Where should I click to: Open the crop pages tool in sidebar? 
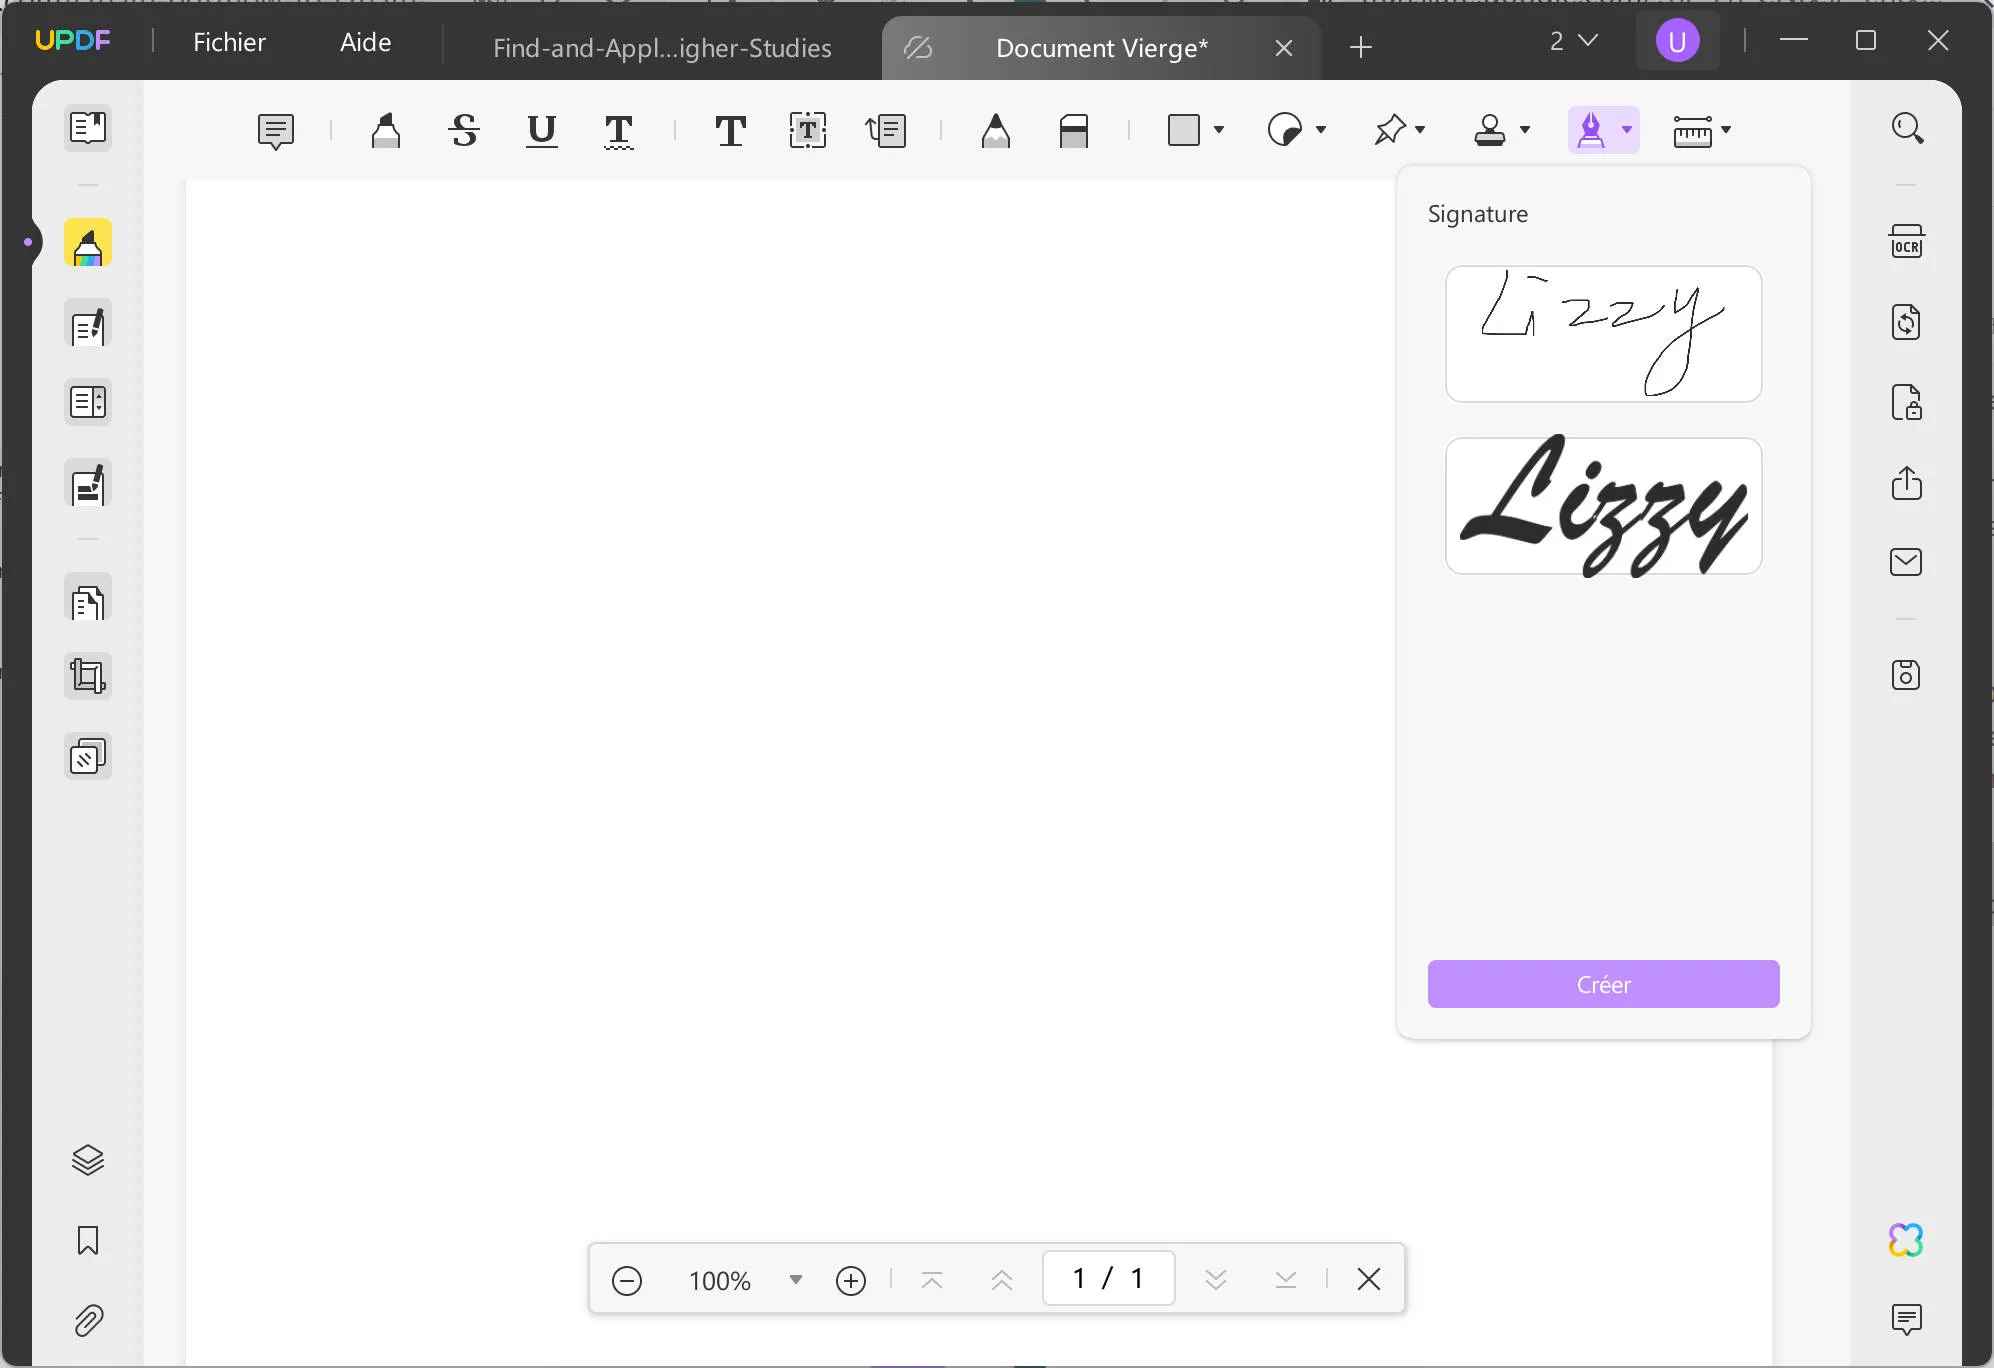(88, 677)
